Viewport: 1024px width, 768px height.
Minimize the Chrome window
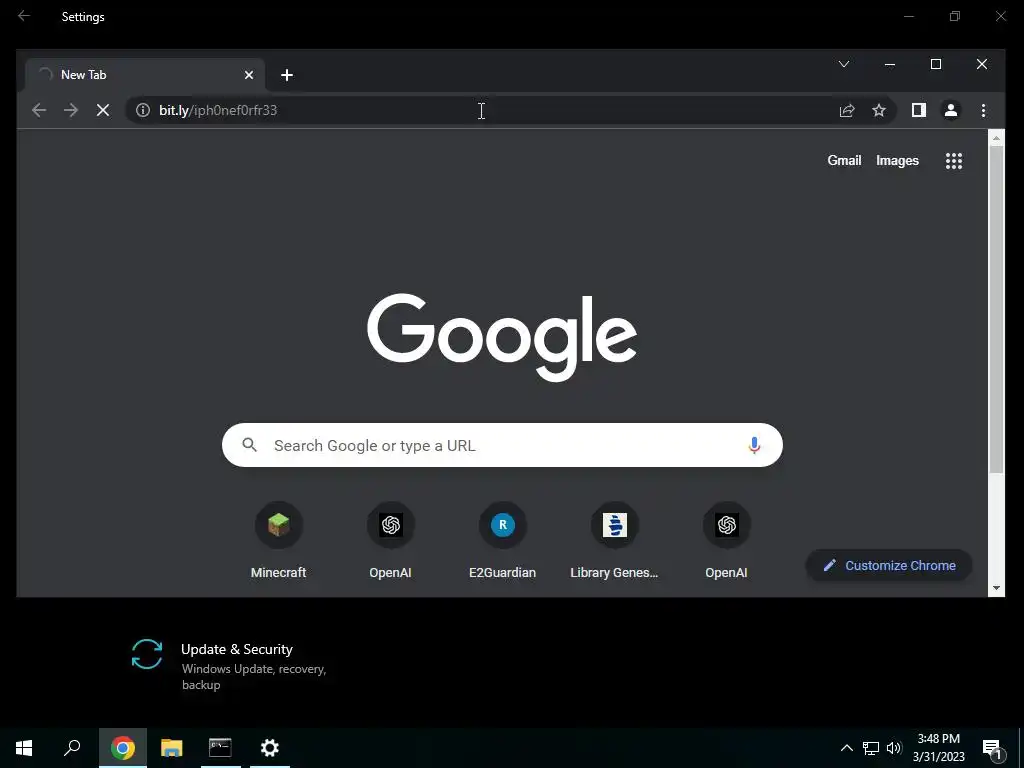point(889,64)
